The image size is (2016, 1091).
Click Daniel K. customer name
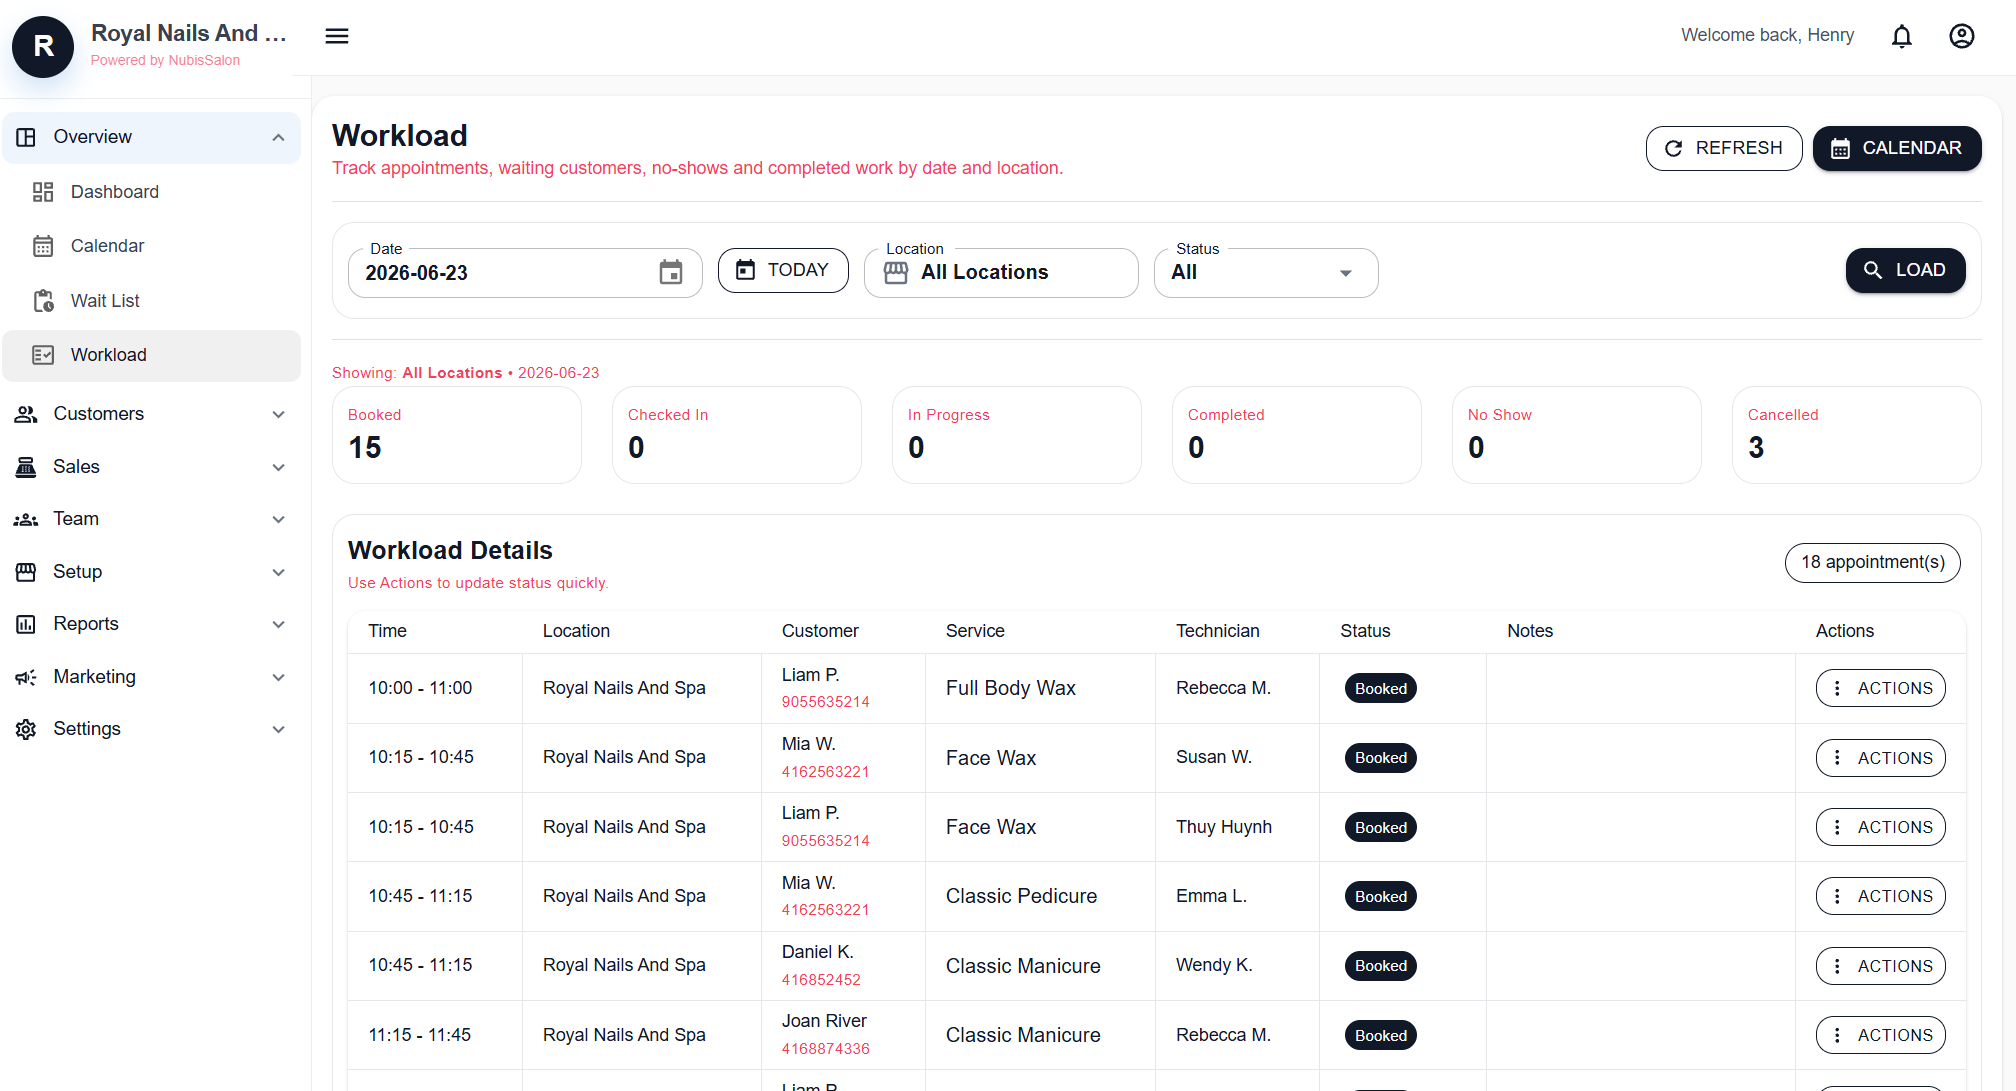[817, 952]
